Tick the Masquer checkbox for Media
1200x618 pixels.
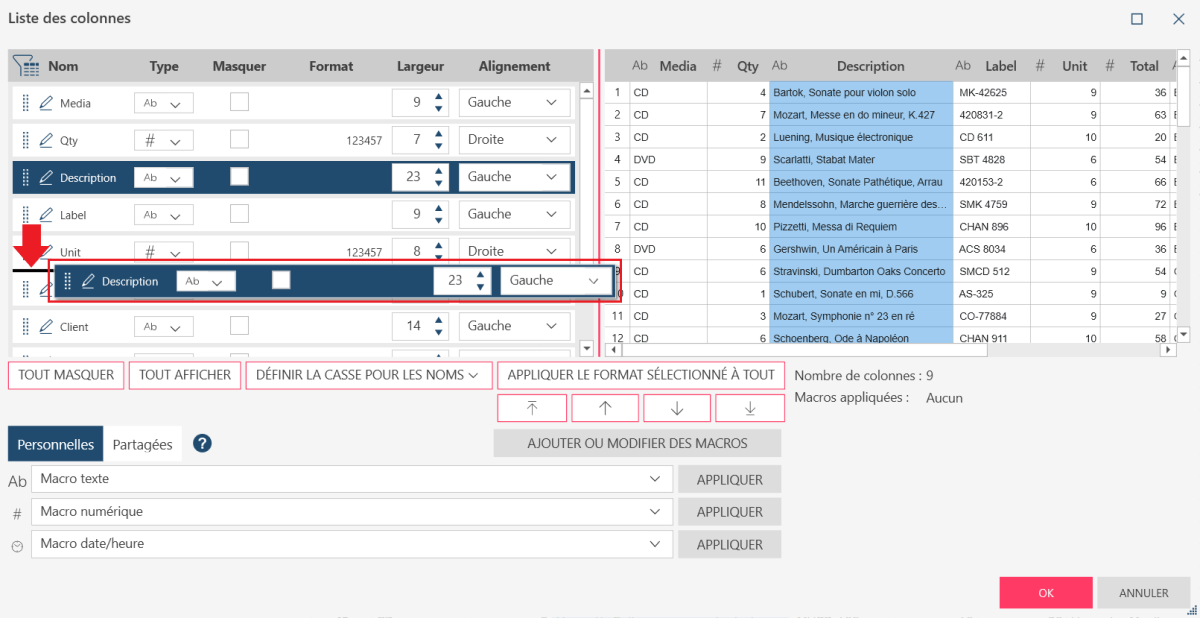239,102
